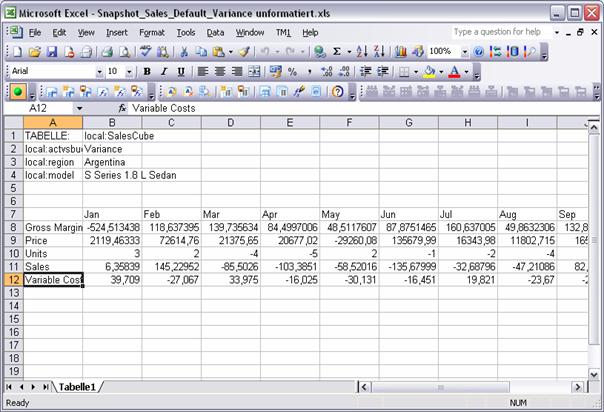Open the Print Preview icon

point(125,51)
